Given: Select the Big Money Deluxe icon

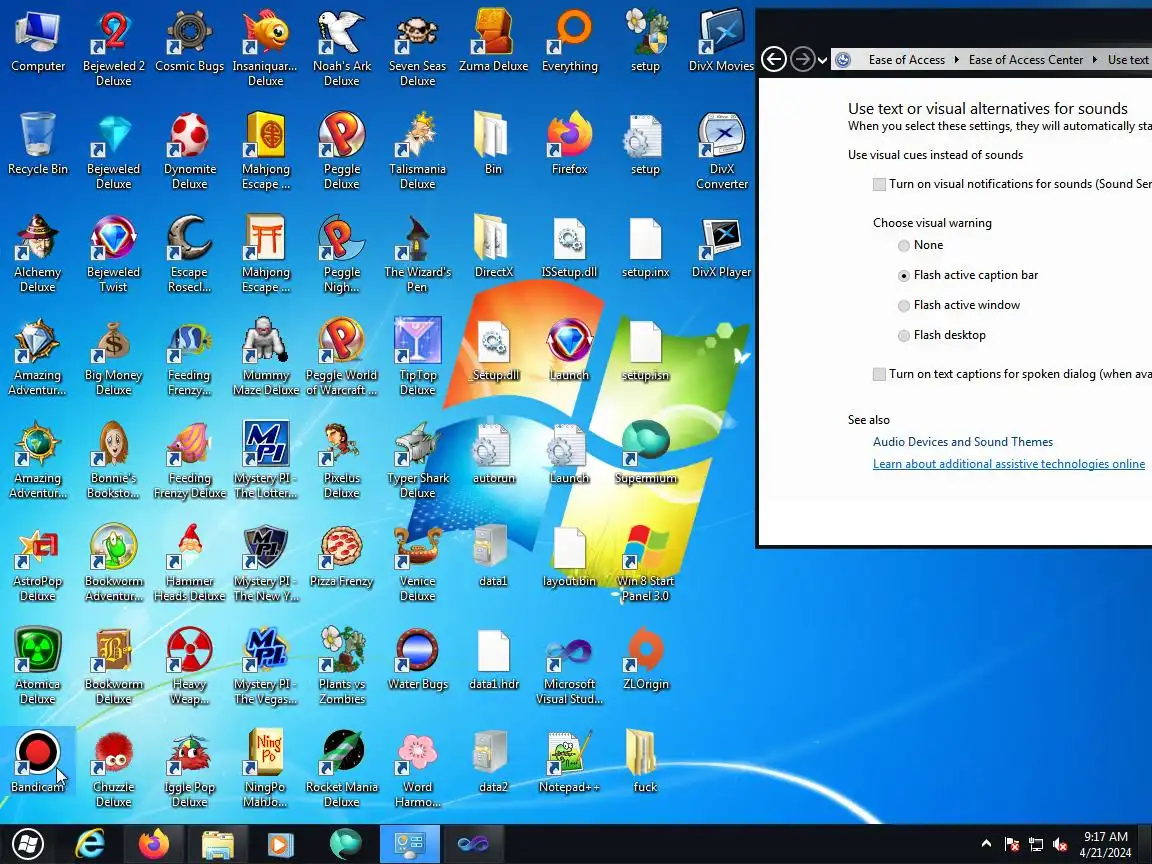Looking at the screenshot, I should tap(113, 356).
